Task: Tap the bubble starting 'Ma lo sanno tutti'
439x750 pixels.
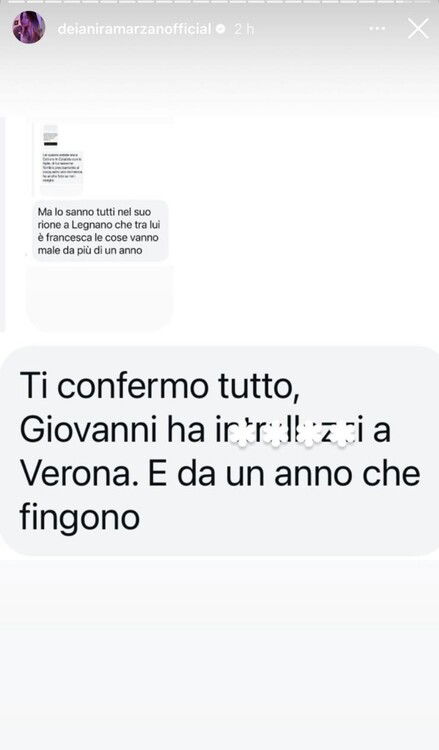Action: 100,231
